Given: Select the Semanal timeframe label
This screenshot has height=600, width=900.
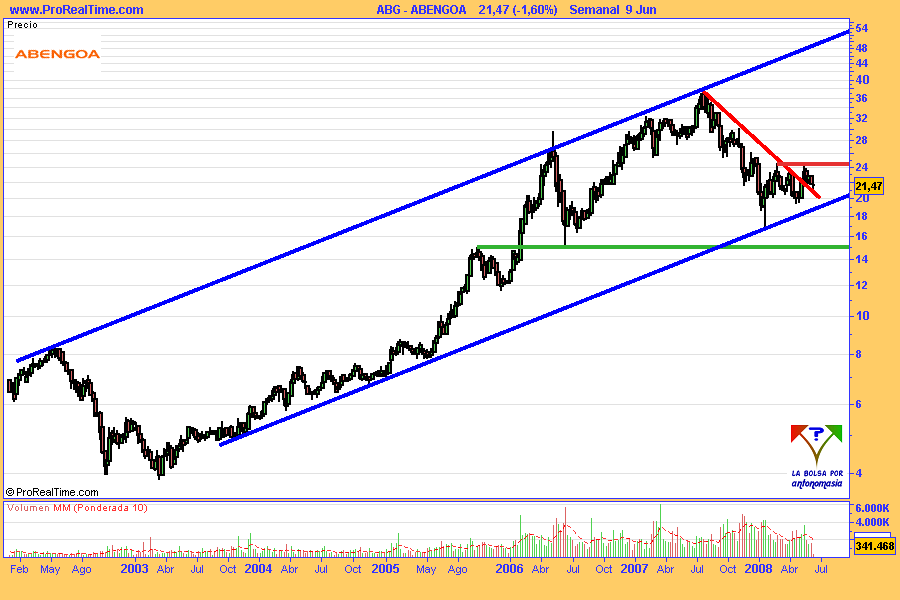Looking at the screenshot, I should [x=594, y=10].
